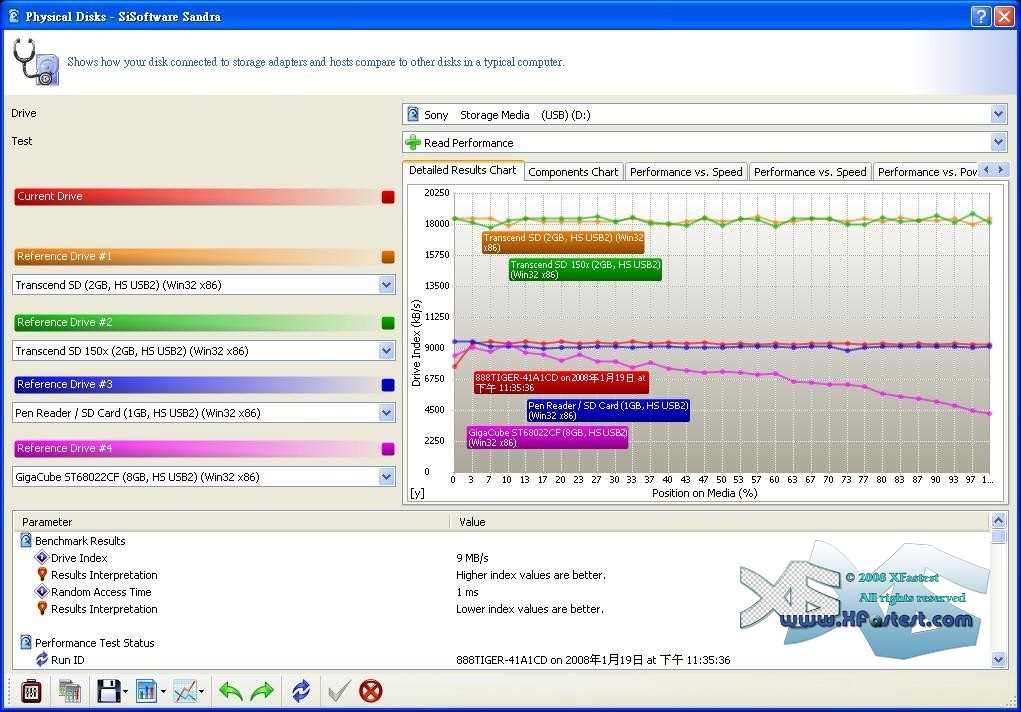Click the line graph icon in toolbar
Viewport: 1021px width, 712px height.
point(185,691)
